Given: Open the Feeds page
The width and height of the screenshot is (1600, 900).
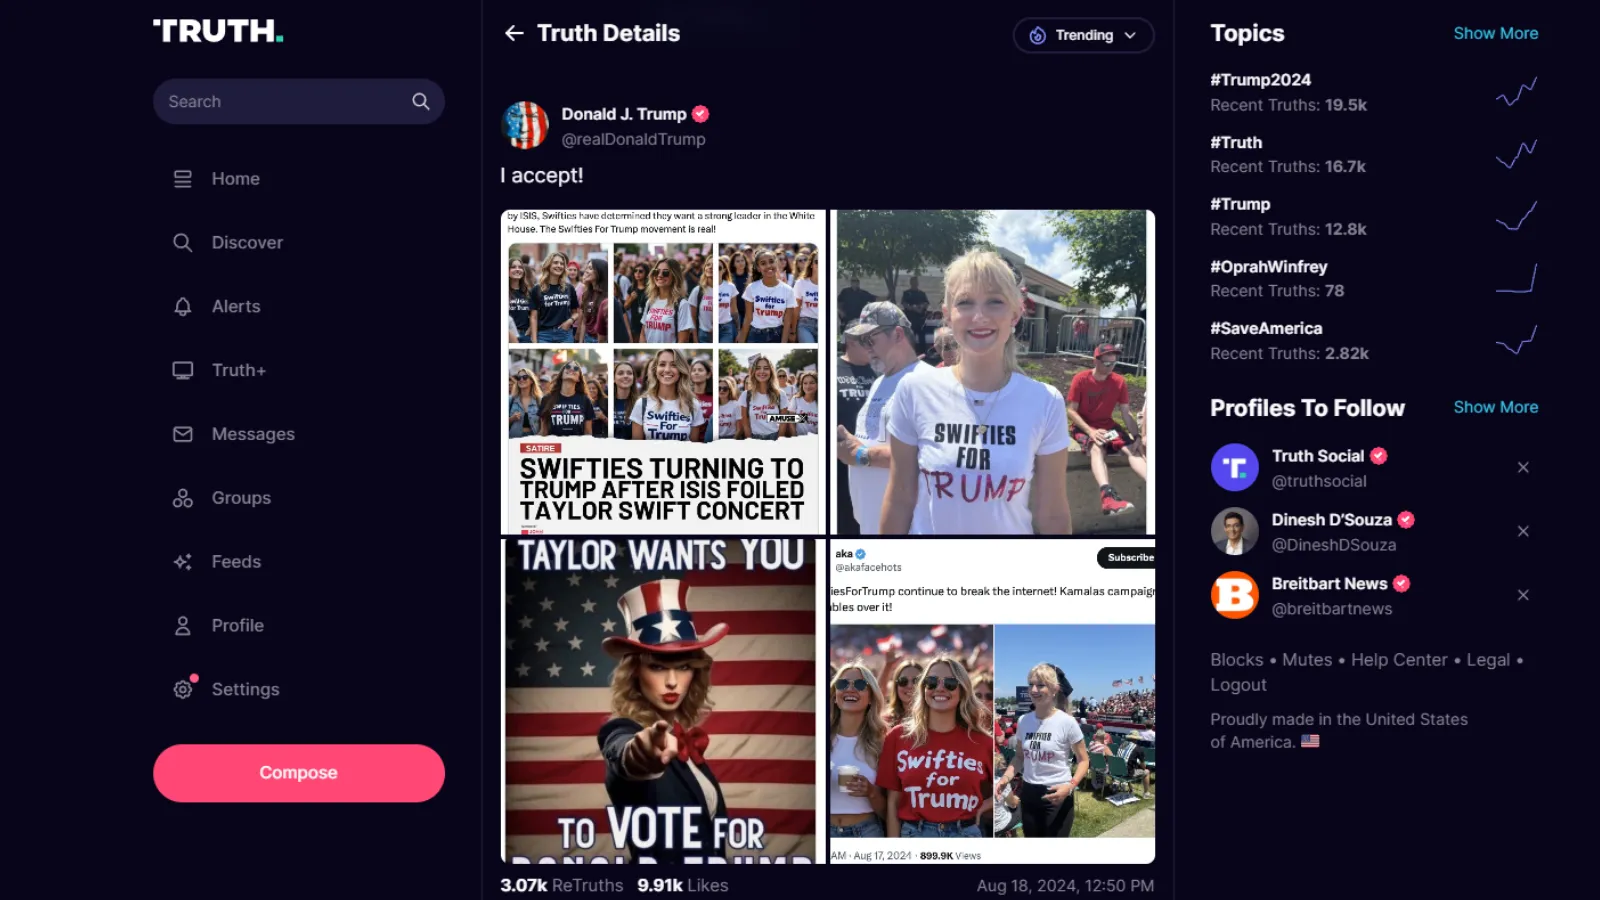Looking at the screenshot, I should [236, 562].
